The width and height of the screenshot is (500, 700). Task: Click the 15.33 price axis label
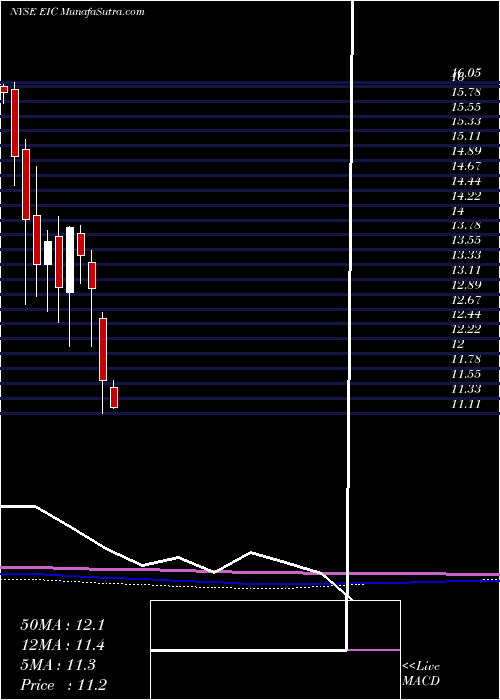pyautogui.click(x=466, y=122)
